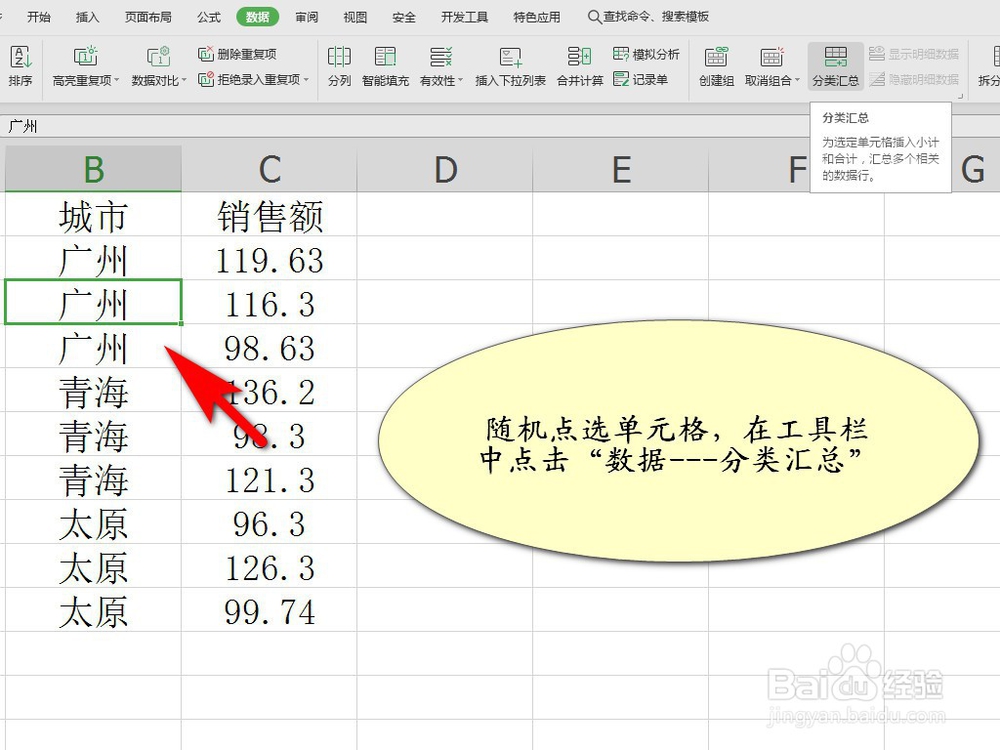Click cell with value 116.3
The width and height of the screenshot is (1000, 750).
coord(270,304)
